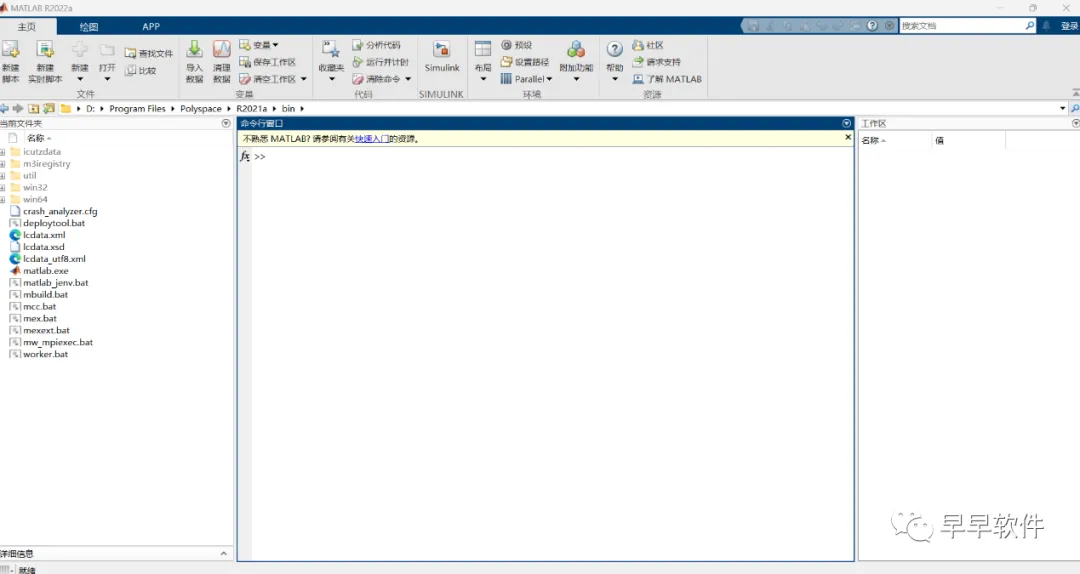The width and height of the screenshot is (1080, 574).
Task: Click the R2021a path segment
Action: (x=251, y=108)
